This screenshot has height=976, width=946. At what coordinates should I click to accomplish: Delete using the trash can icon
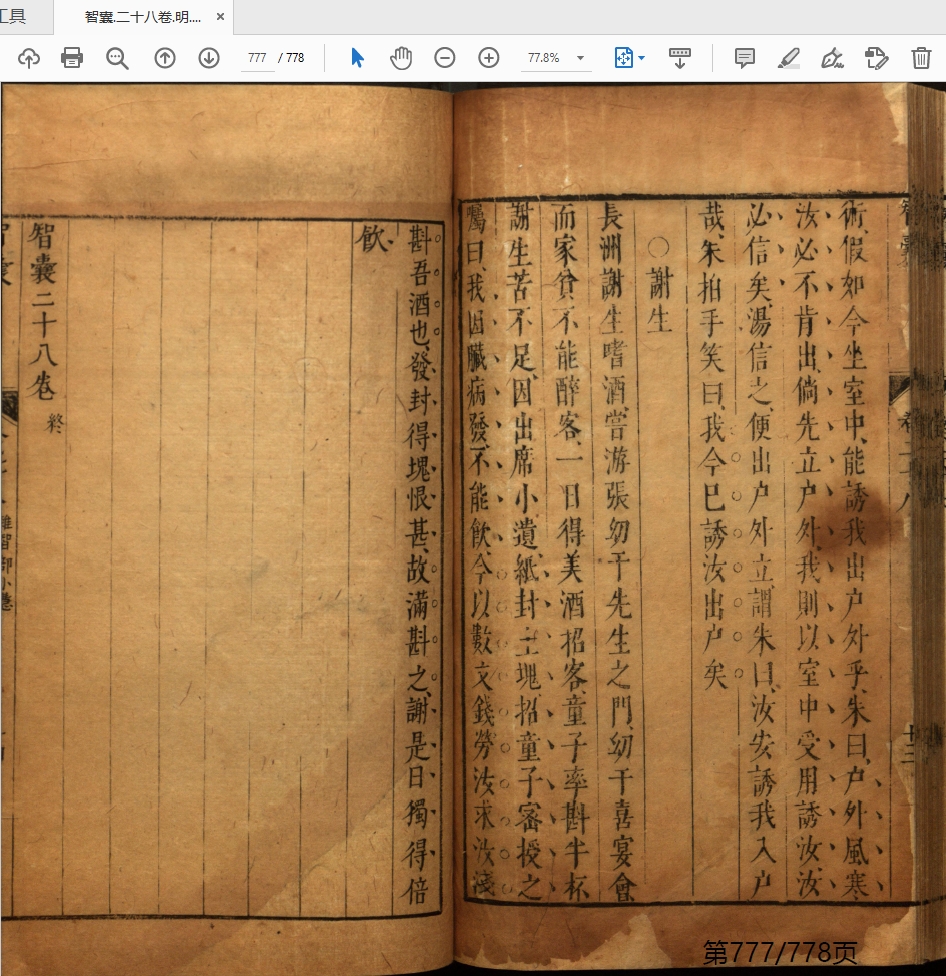coord(921,58)
